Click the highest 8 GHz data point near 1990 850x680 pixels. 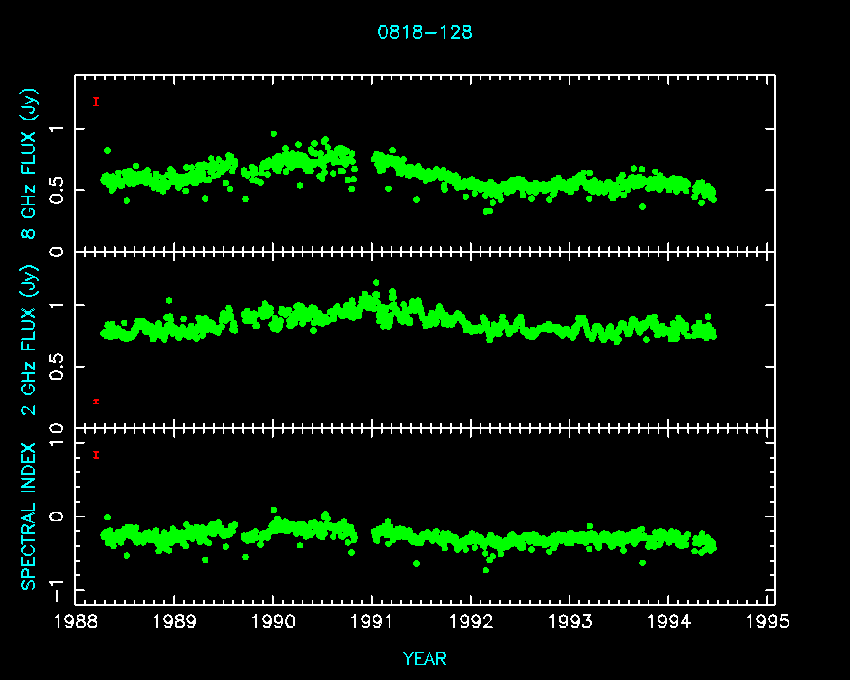point(273,134)
